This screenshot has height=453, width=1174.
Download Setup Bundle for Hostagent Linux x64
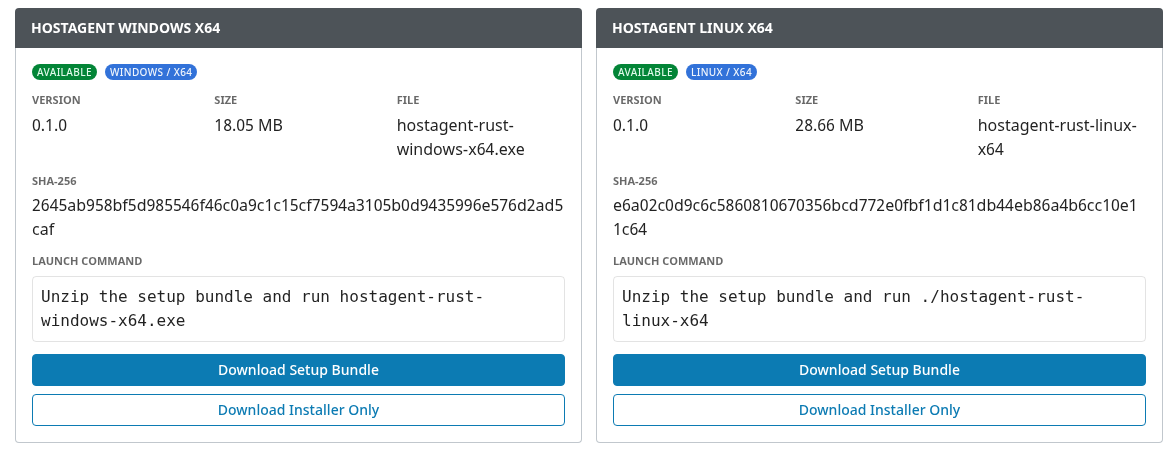879,370
